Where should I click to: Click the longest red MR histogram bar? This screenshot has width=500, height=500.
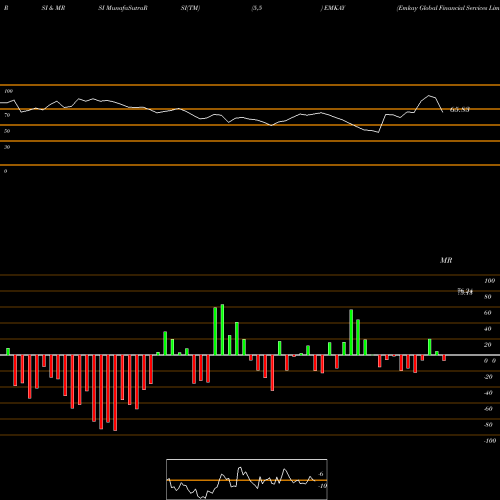[115, 393]
